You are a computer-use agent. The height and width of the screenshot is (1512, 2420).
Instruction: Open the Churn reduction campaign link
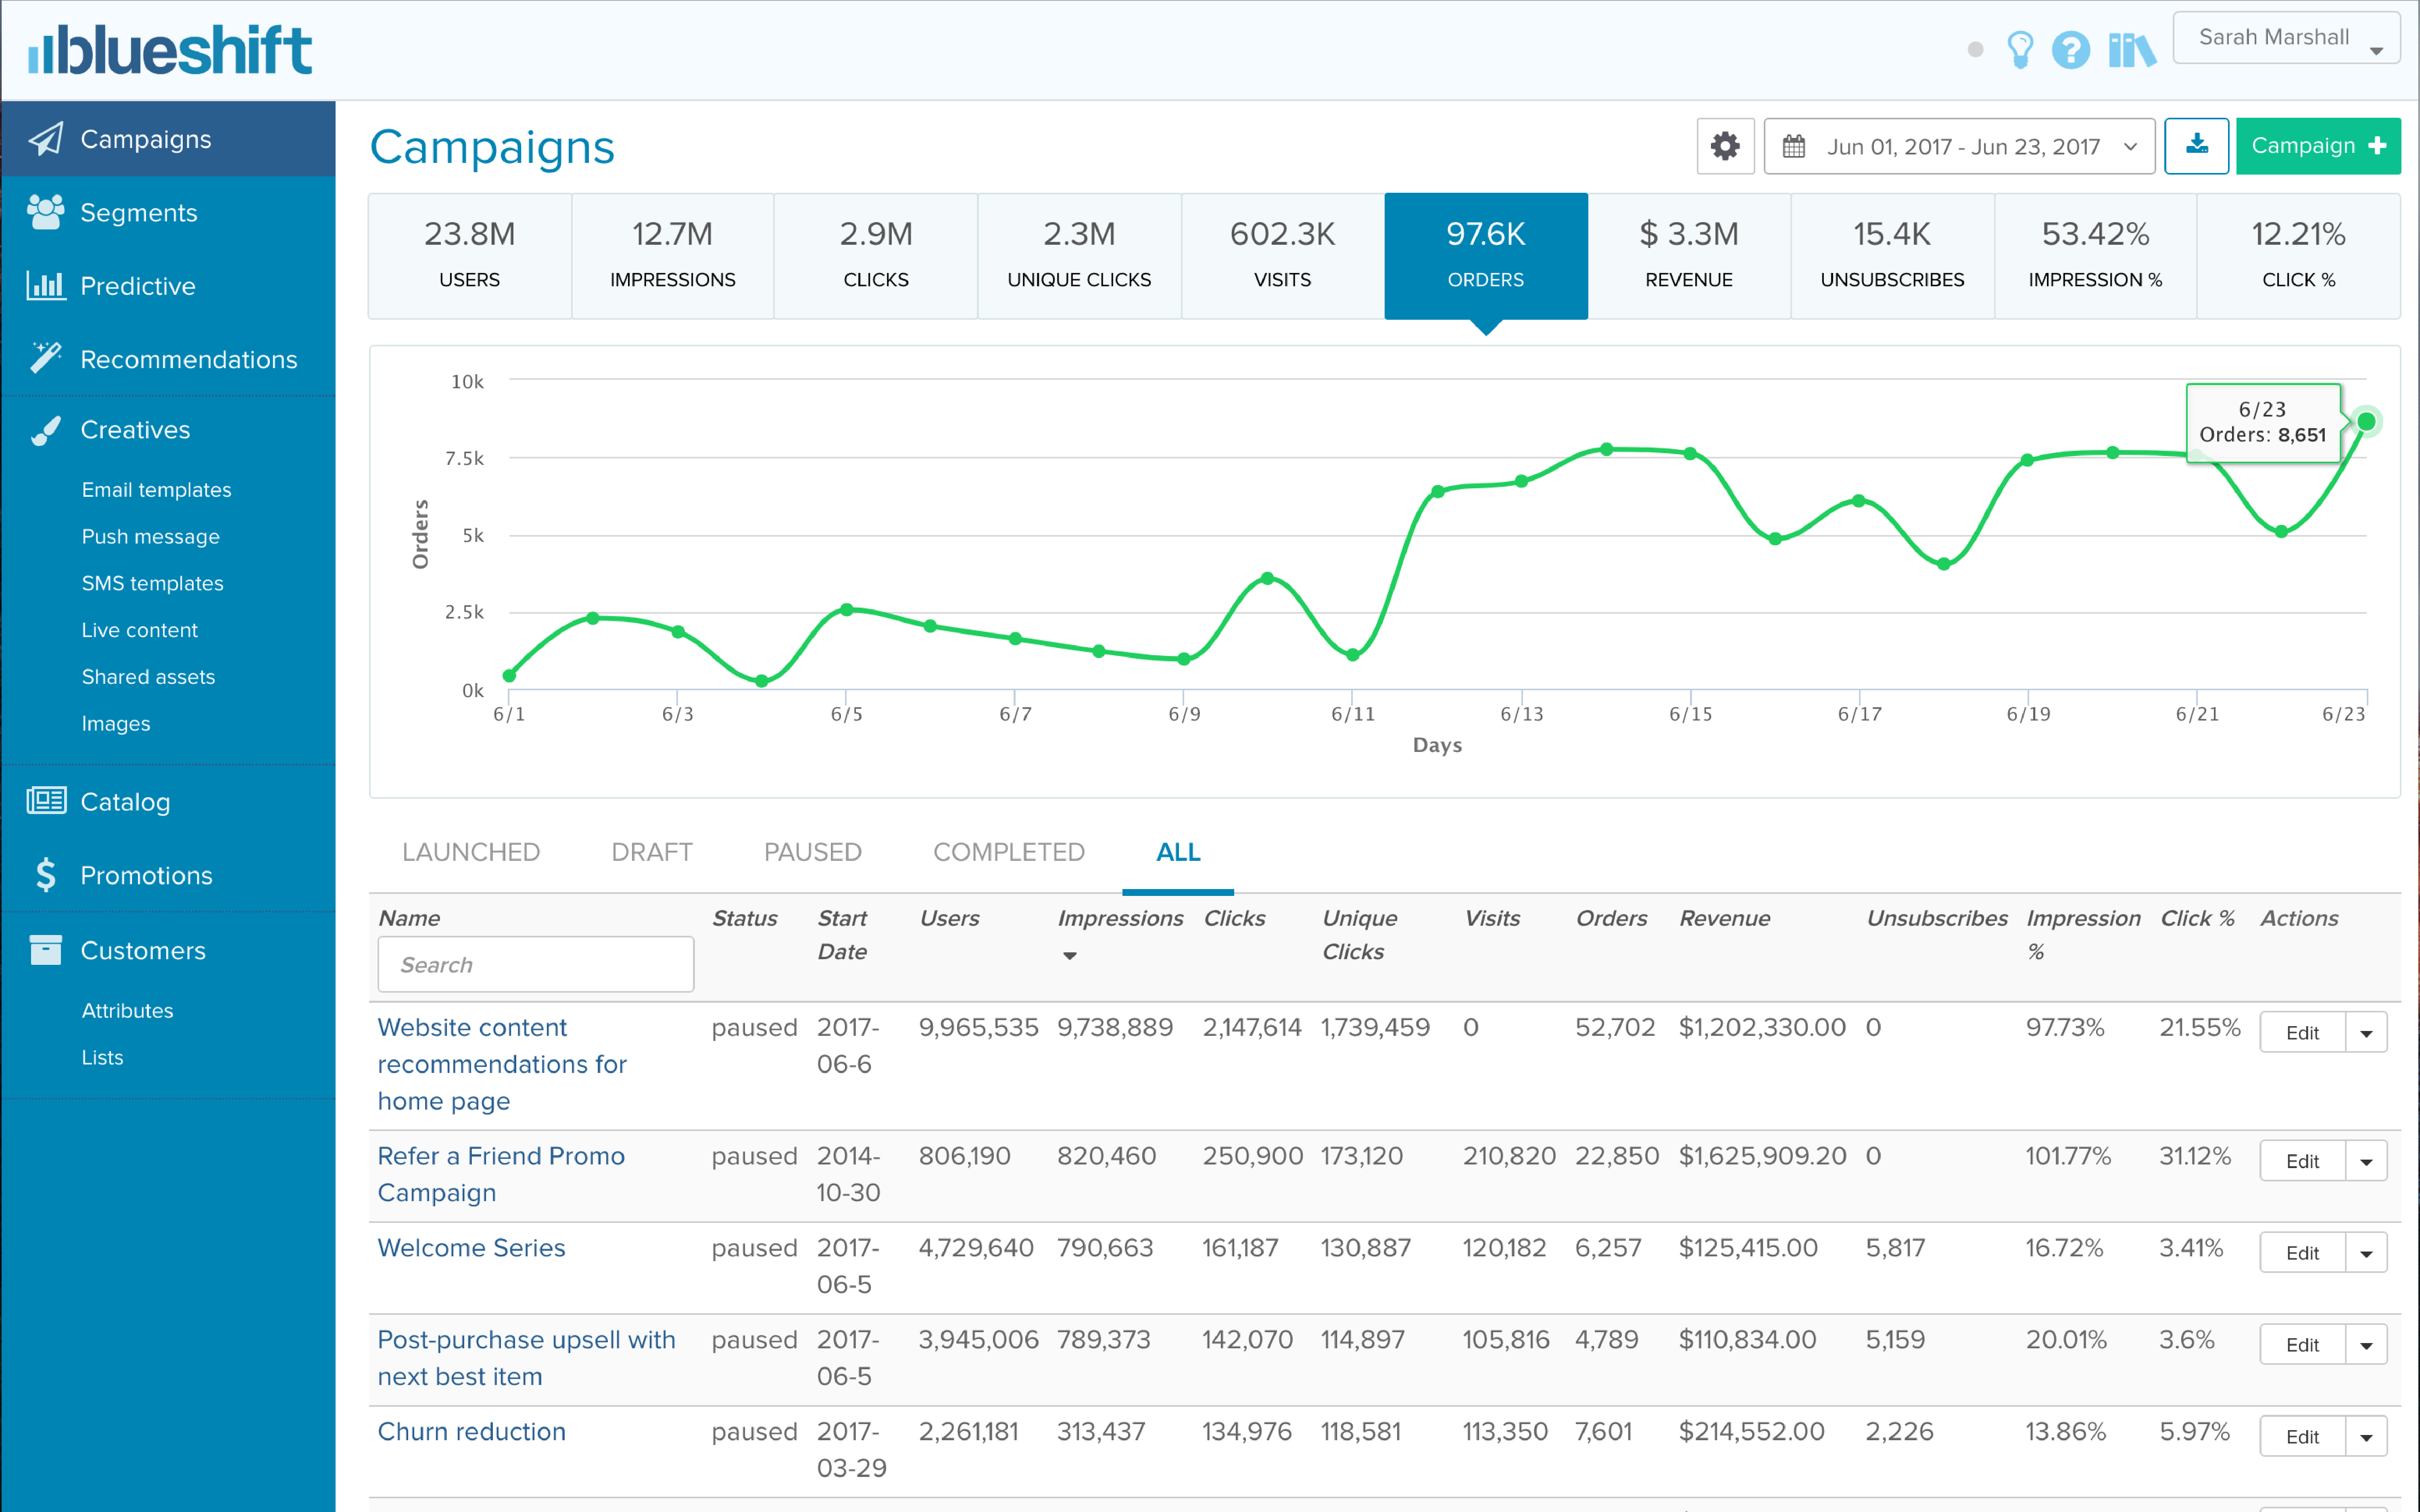(x=471, y=1432)
